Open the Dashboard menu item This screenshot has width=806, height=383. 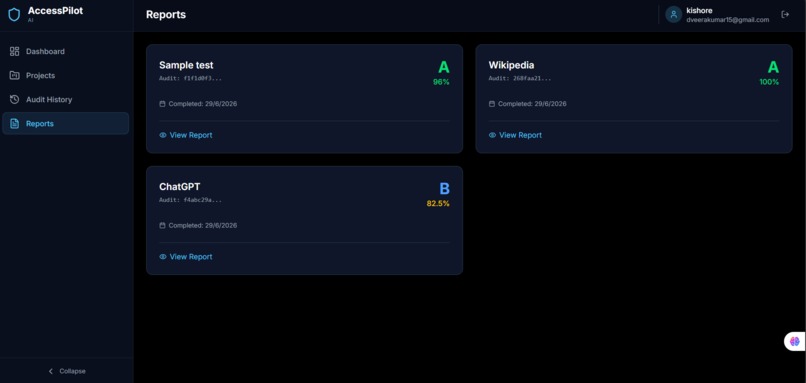coord(65,51)
